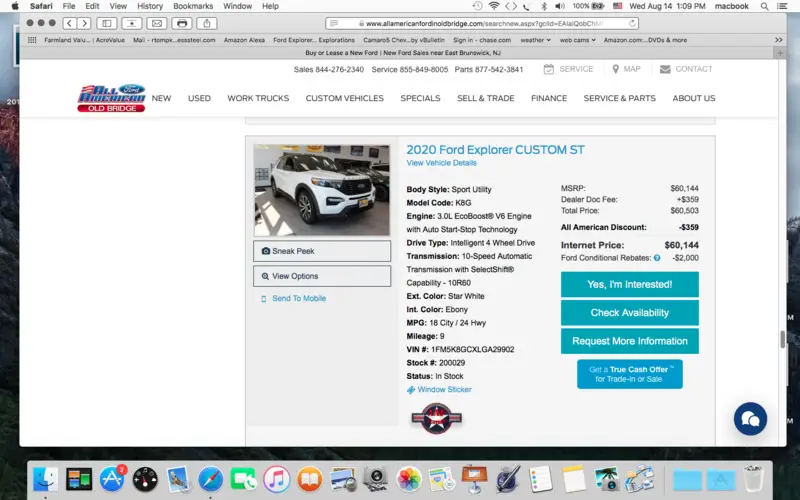Open the FINANCE navigation item
Screen dimensions: 800x500
click(x=549, y=98)
